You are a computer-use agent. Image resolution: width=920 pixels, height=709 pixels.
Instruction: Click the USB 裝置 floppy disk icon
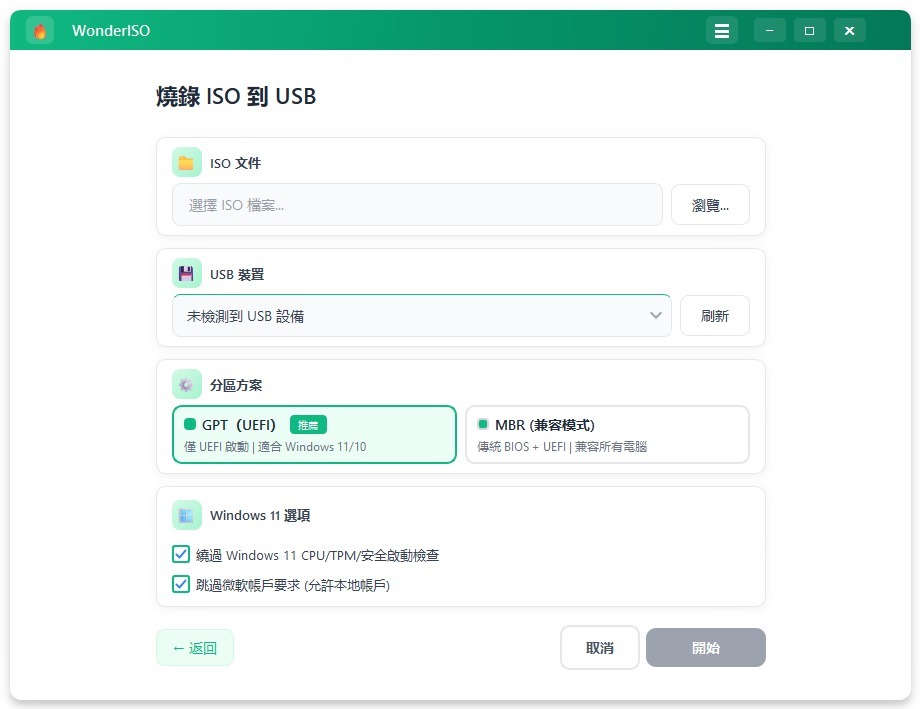187,274
